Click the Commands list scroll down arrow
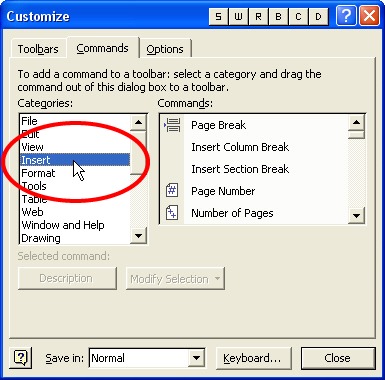 tap(356, 216)
